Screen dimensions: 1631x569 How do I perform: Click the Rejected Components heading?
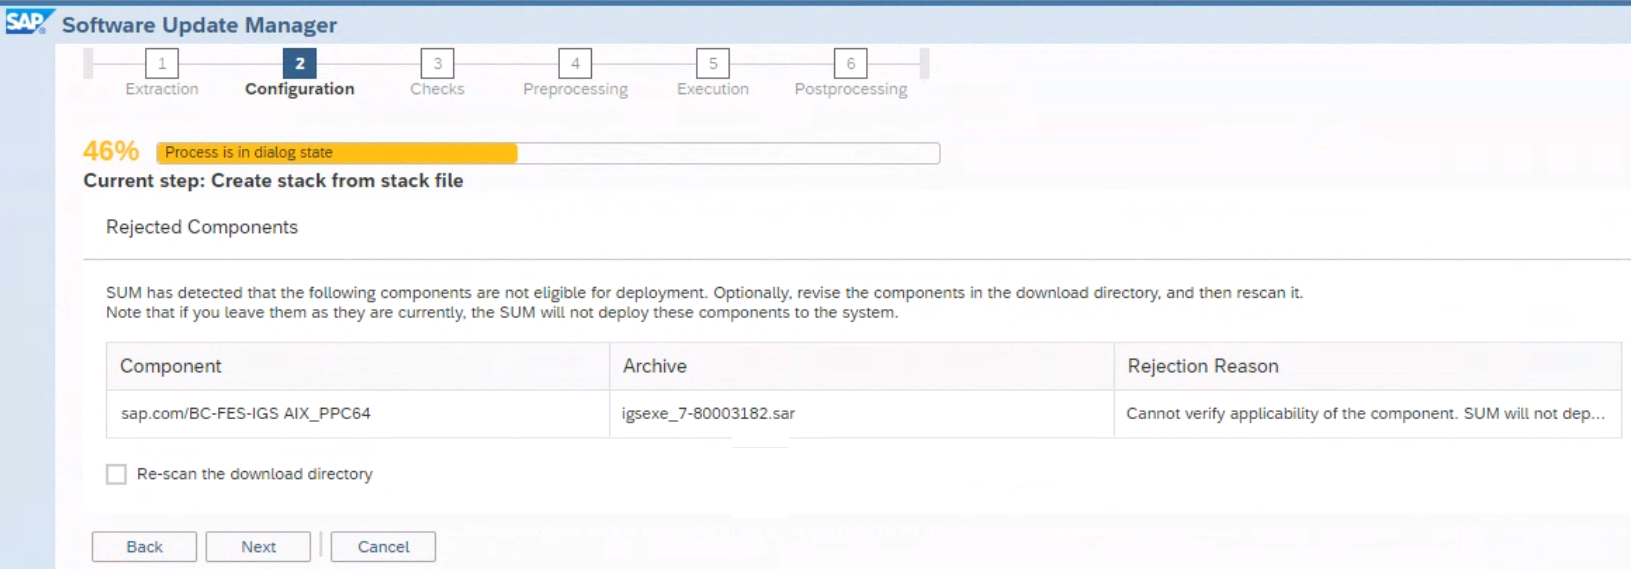tap(202, 227)
